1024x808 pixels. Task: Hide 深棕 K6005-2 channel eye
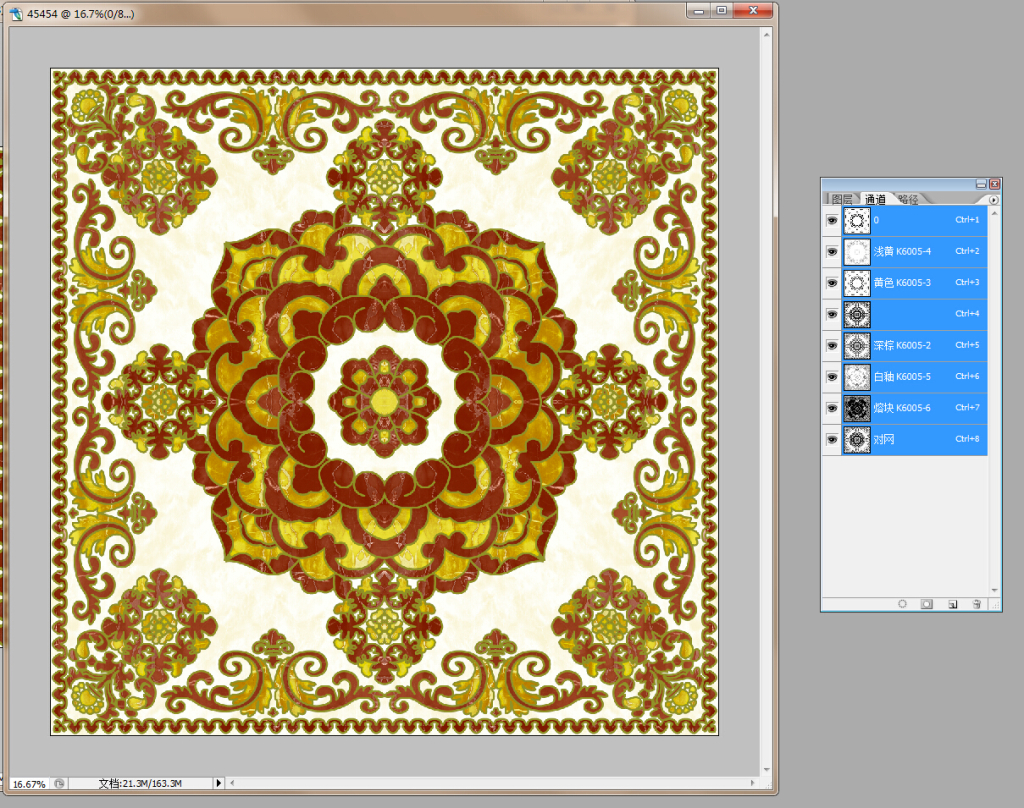832,346
